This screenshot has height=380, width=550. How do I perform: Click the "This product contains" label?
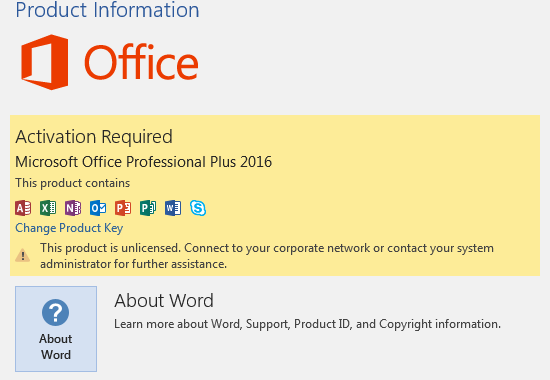[x=73, y=183]
